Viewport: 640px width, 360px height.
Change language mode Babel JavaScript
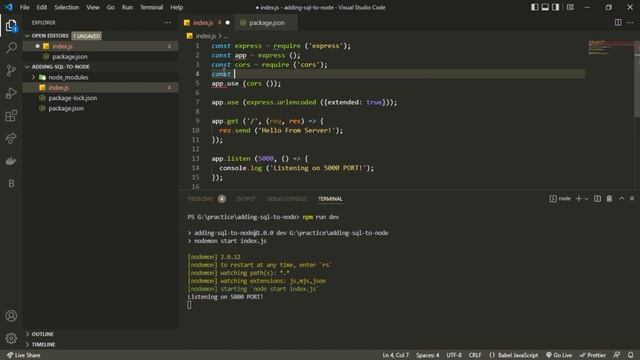[513, 355]
